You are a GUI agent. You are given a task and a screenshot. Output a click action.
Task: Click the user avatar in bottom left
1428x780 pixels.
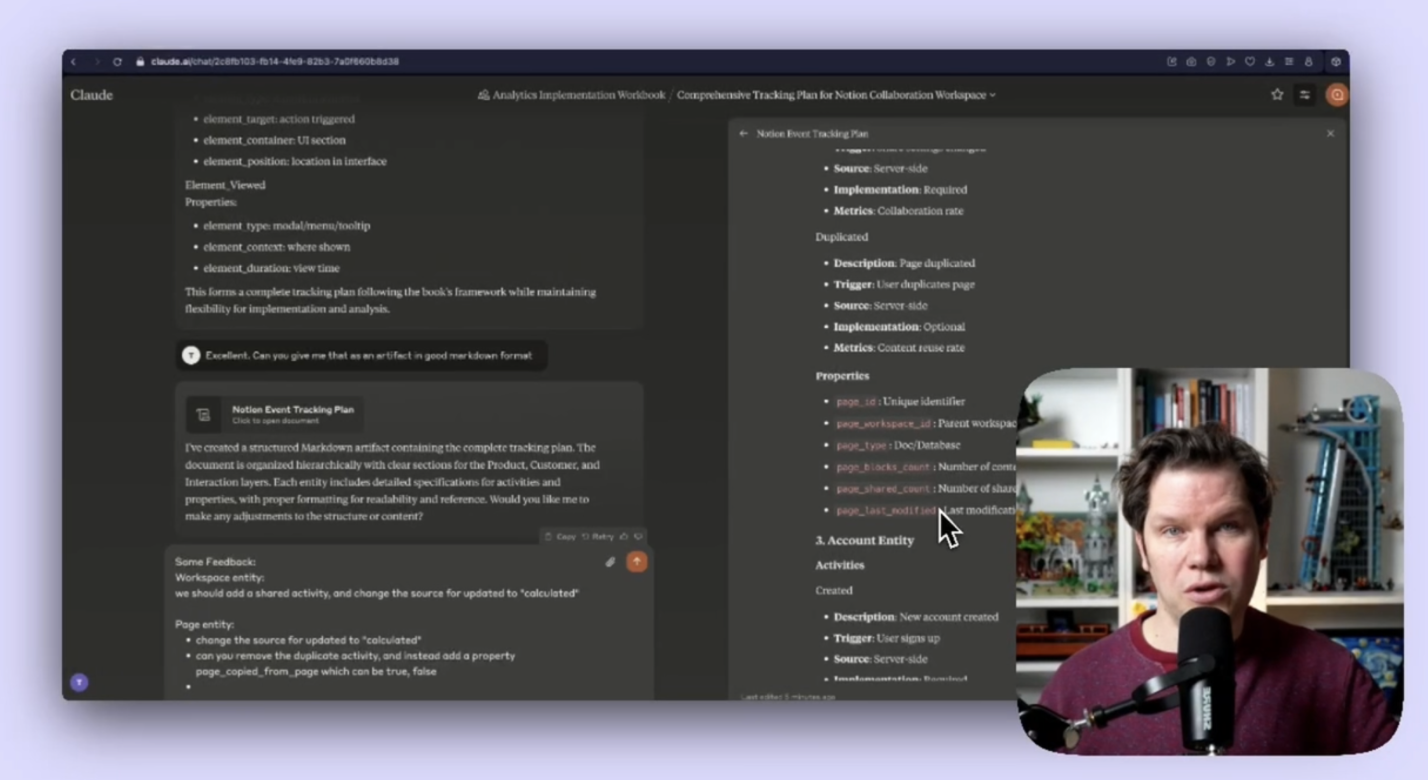79,682
